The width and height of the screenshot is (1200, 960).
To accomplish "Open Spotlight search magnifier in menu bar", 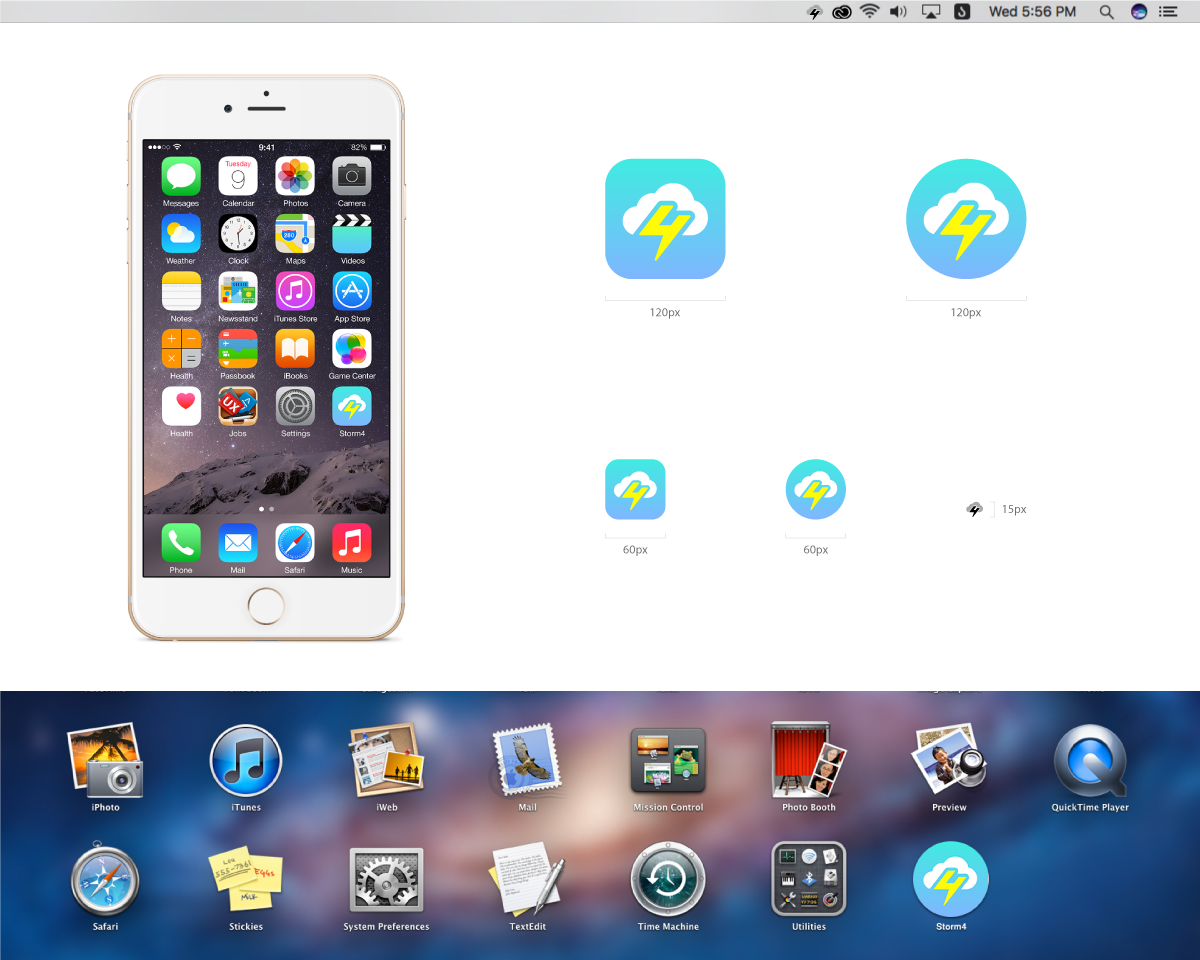I will (1106, 12).
